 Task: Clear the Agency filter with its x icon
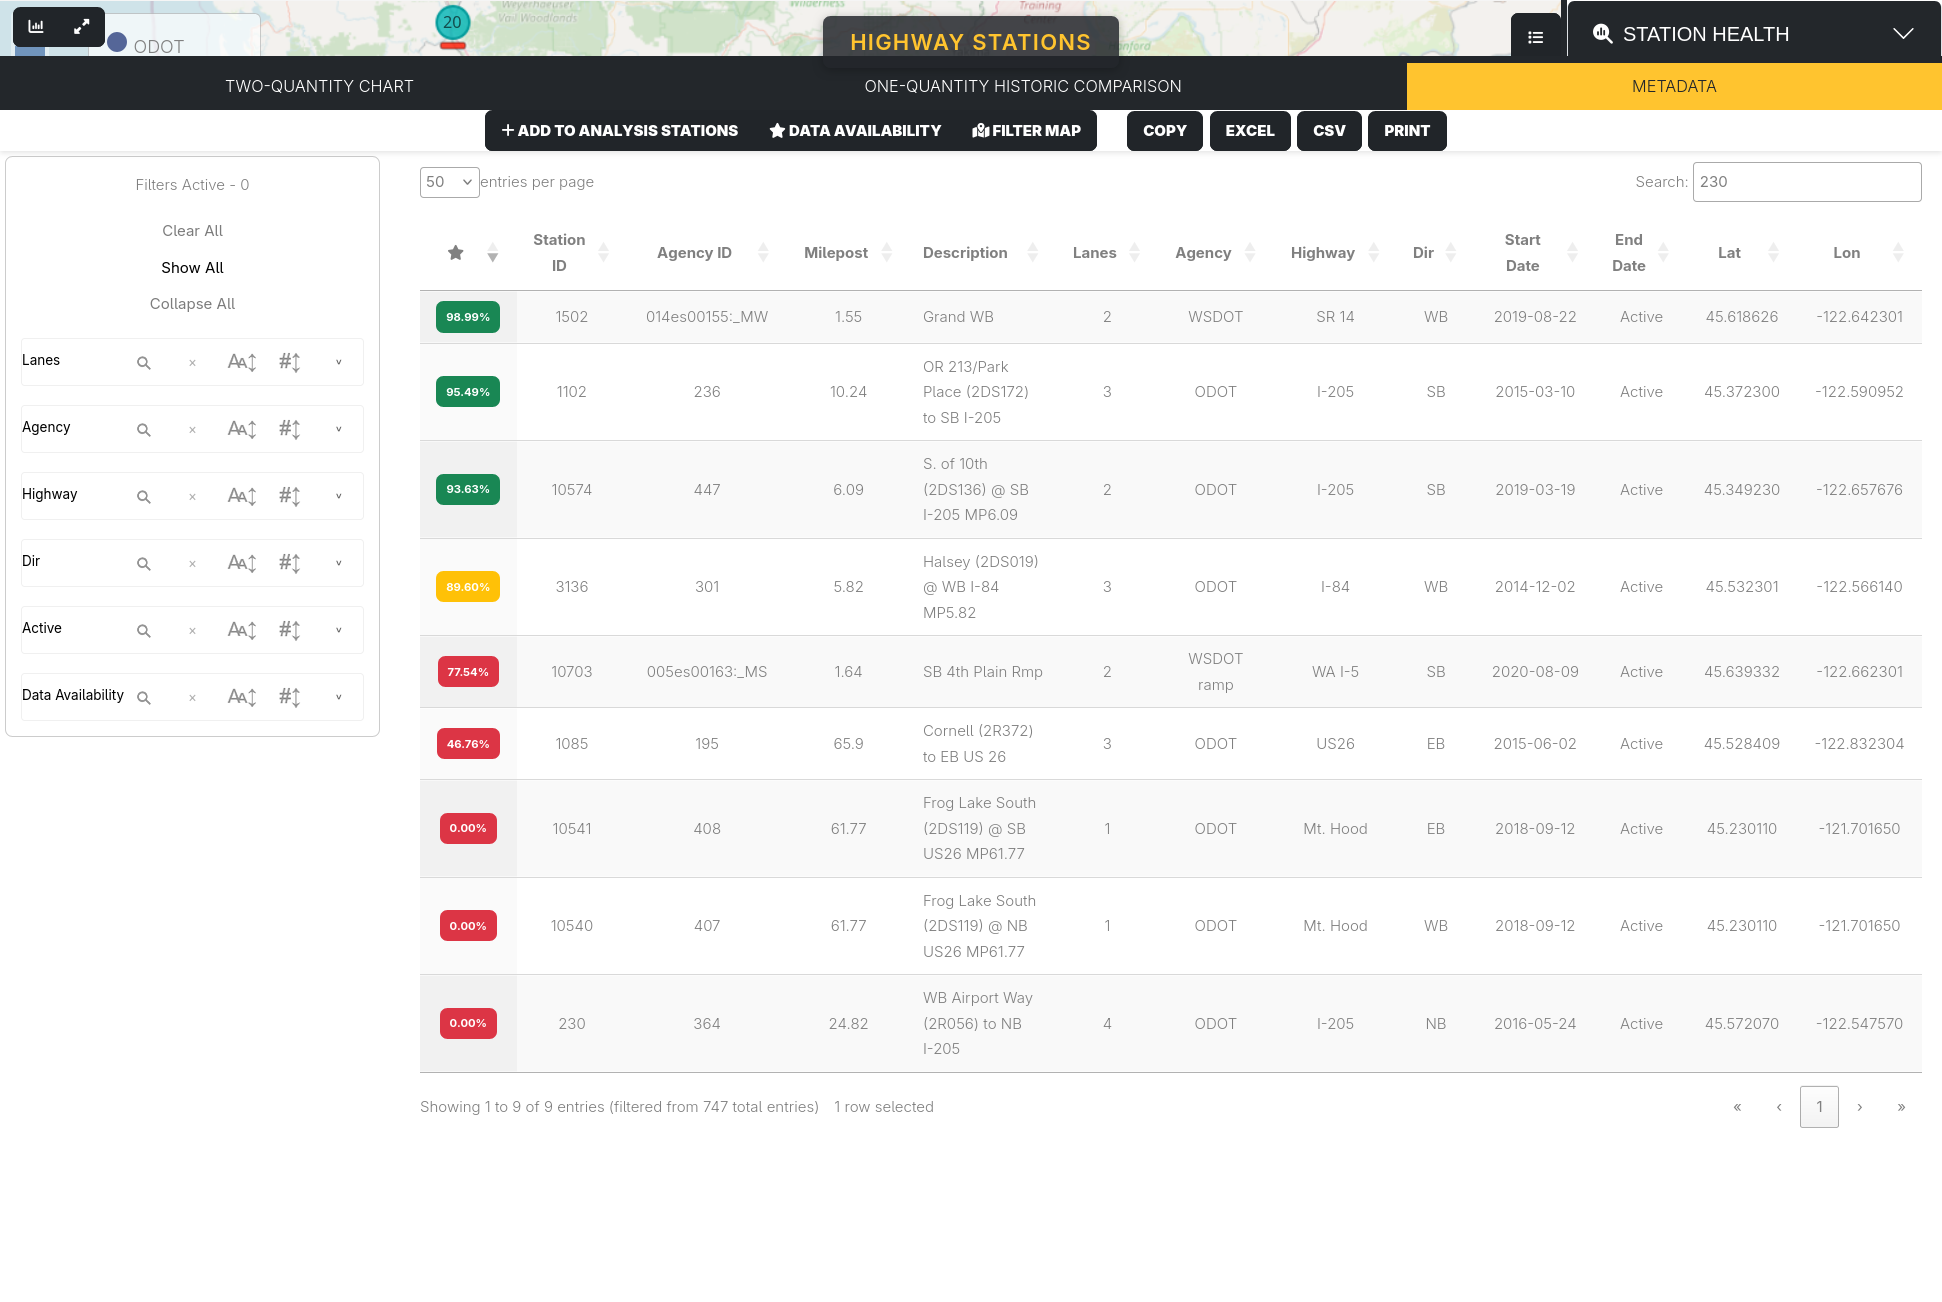(192, 430)
